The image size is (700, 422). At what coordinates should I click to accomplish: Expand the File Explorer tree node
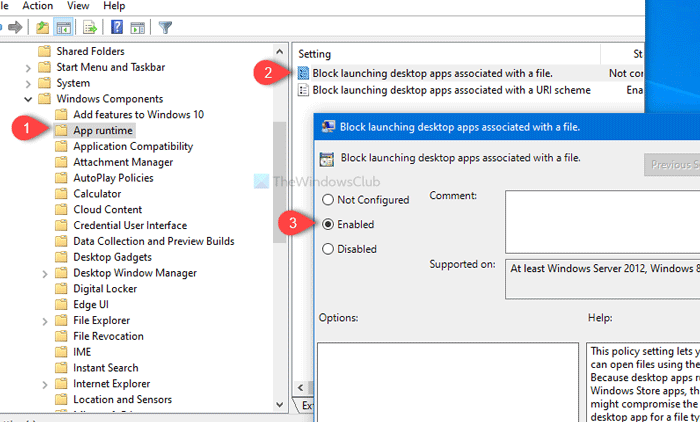tap(45, 321)
